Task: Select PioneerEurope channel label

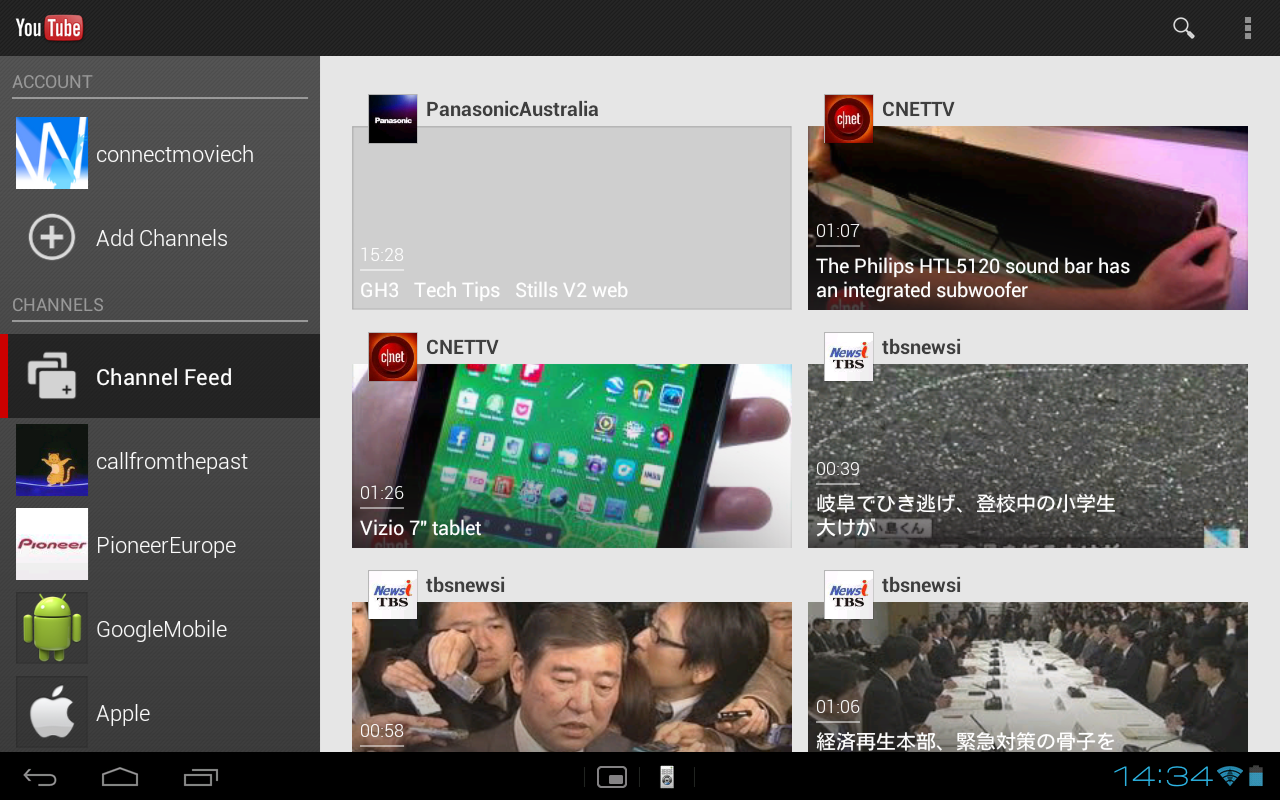Action: (x=166, y=545)
